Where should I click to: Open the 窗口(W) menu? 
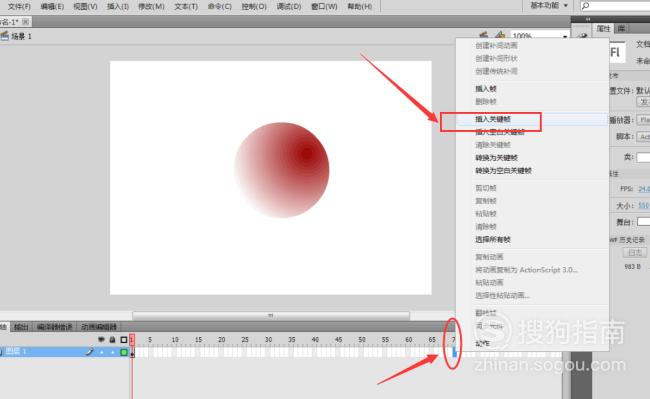(x=324, y=7)
